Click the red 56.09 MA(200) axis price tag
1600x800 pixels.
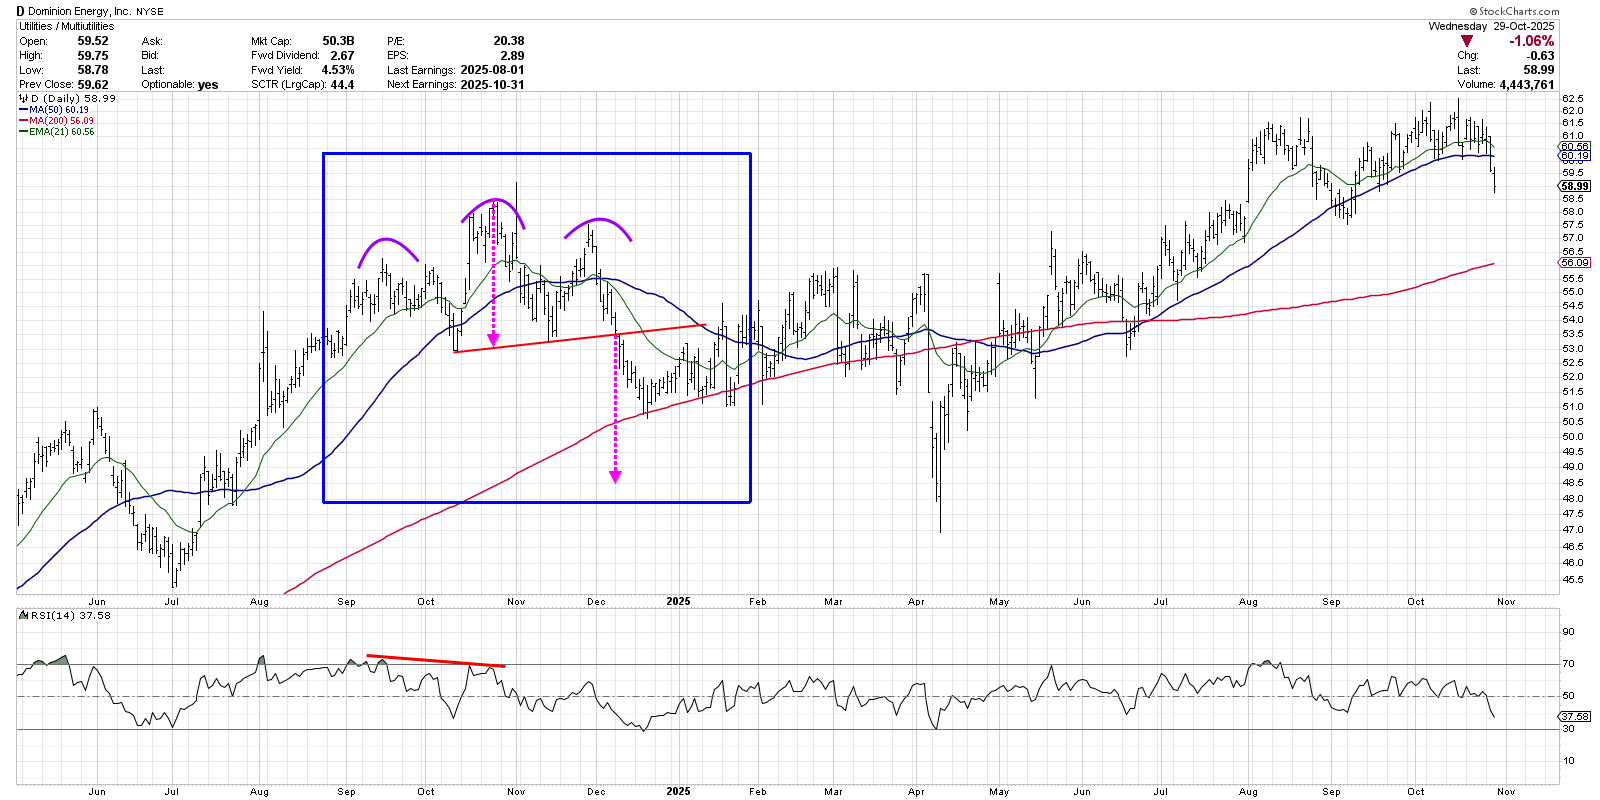point(1574,263)
